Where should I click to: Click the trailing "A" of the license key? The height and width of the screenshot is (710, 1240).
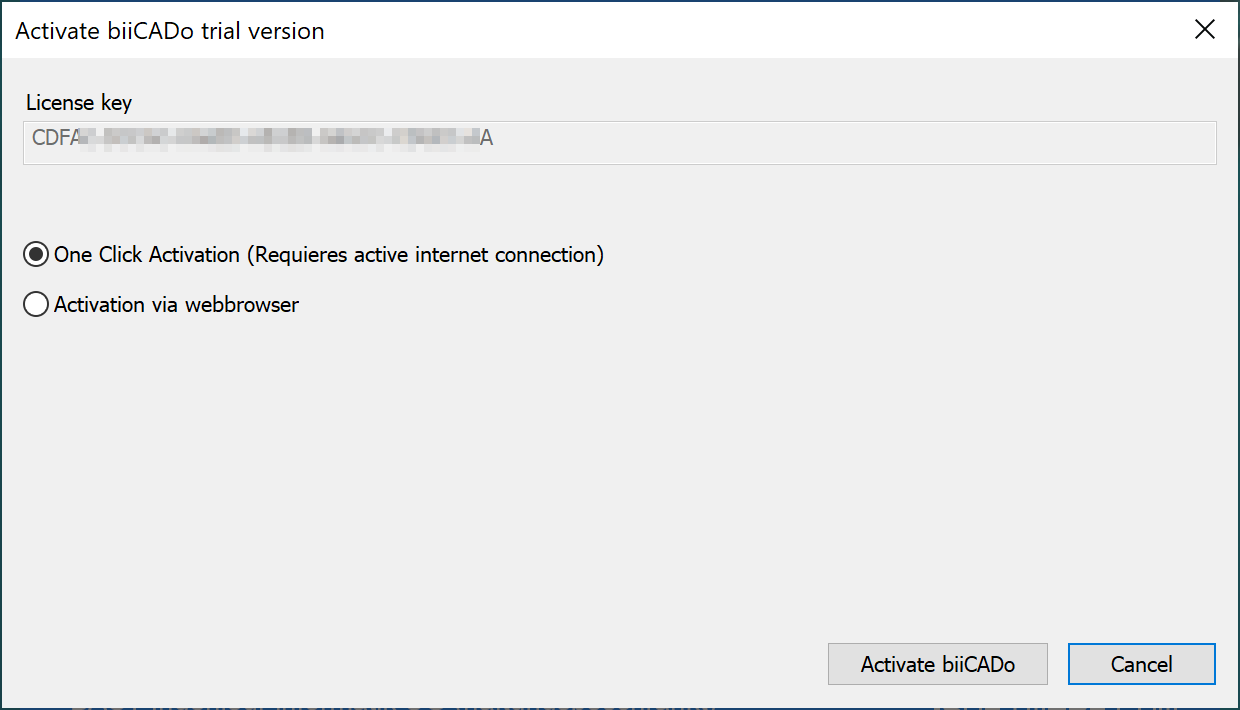pos(487,139)
